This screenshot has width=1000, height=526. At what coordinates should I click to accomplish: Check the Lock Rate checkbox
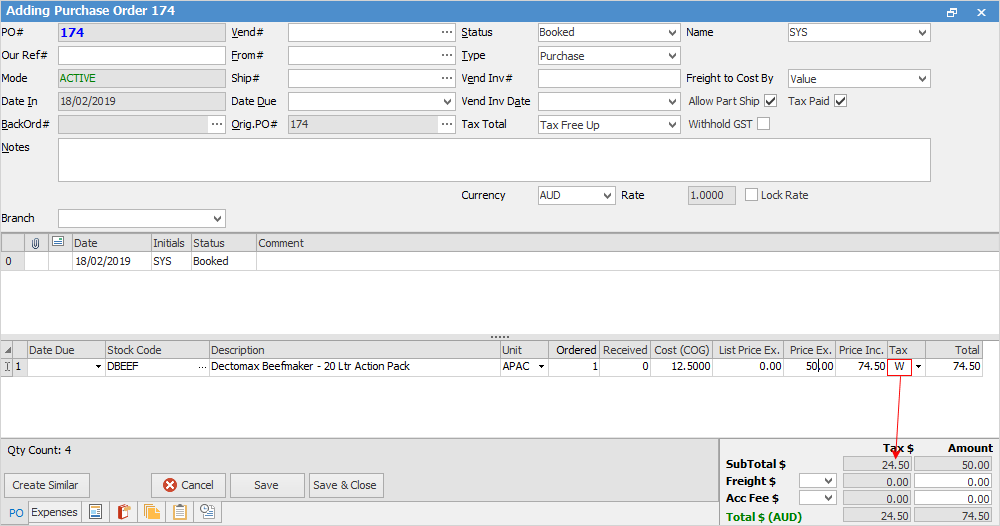(x=752, y=195)
